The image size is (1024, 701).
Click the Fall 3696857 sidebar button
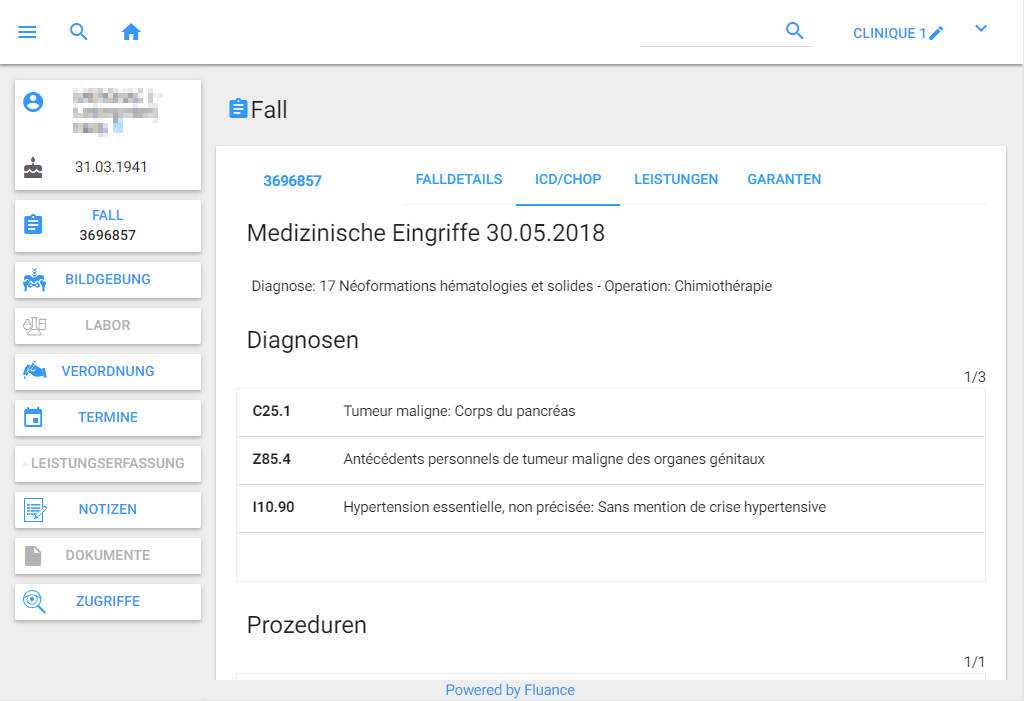pyautogui.click(x=108, y=225)
